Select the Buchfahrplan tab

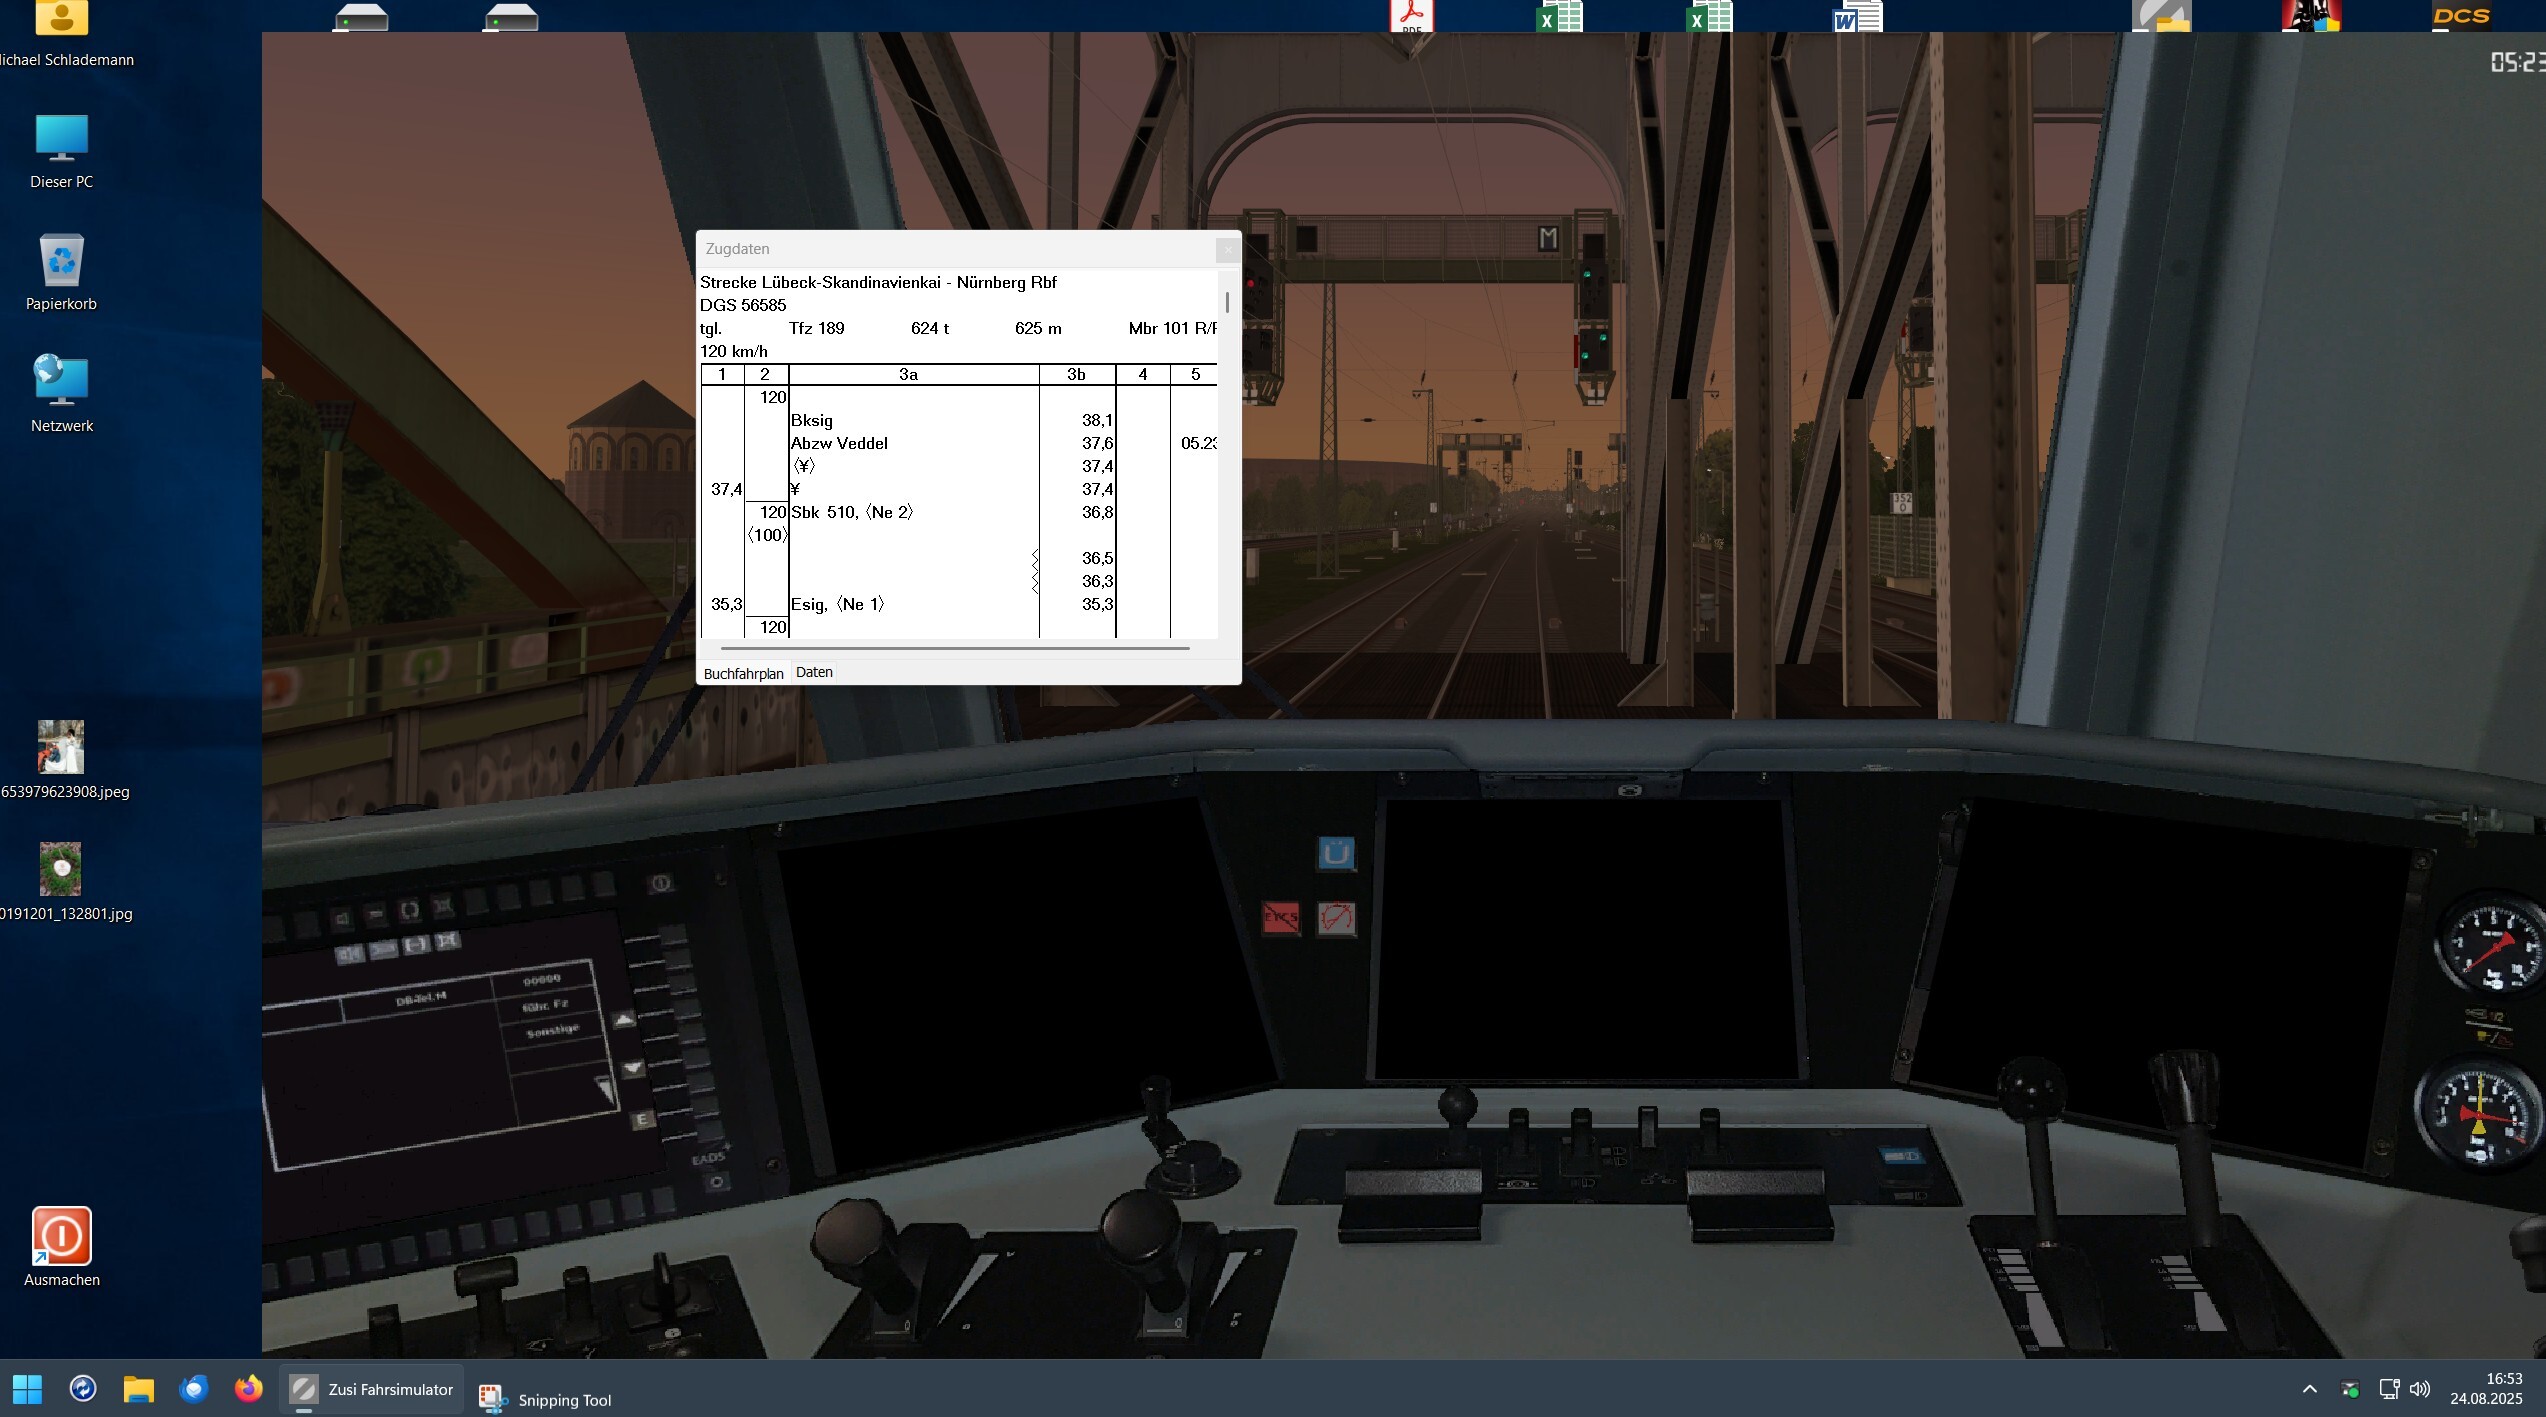[x=743, y=673]
